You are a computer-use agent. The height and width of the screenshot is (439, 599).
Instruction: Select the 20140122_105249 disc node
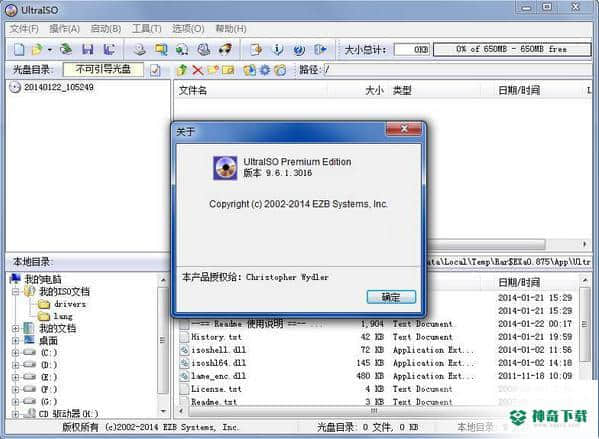[x=58, y=87]
